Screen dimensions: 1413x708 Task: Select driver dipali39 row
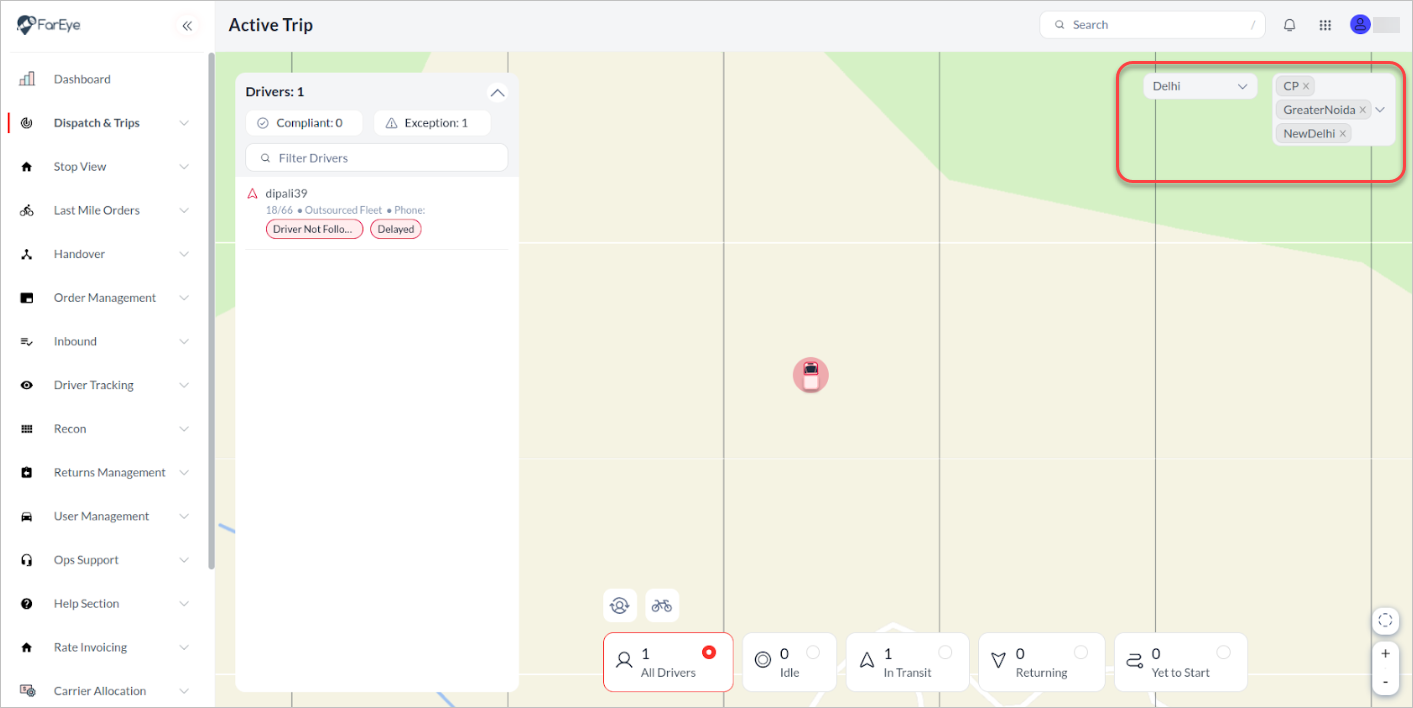[377, 213]
